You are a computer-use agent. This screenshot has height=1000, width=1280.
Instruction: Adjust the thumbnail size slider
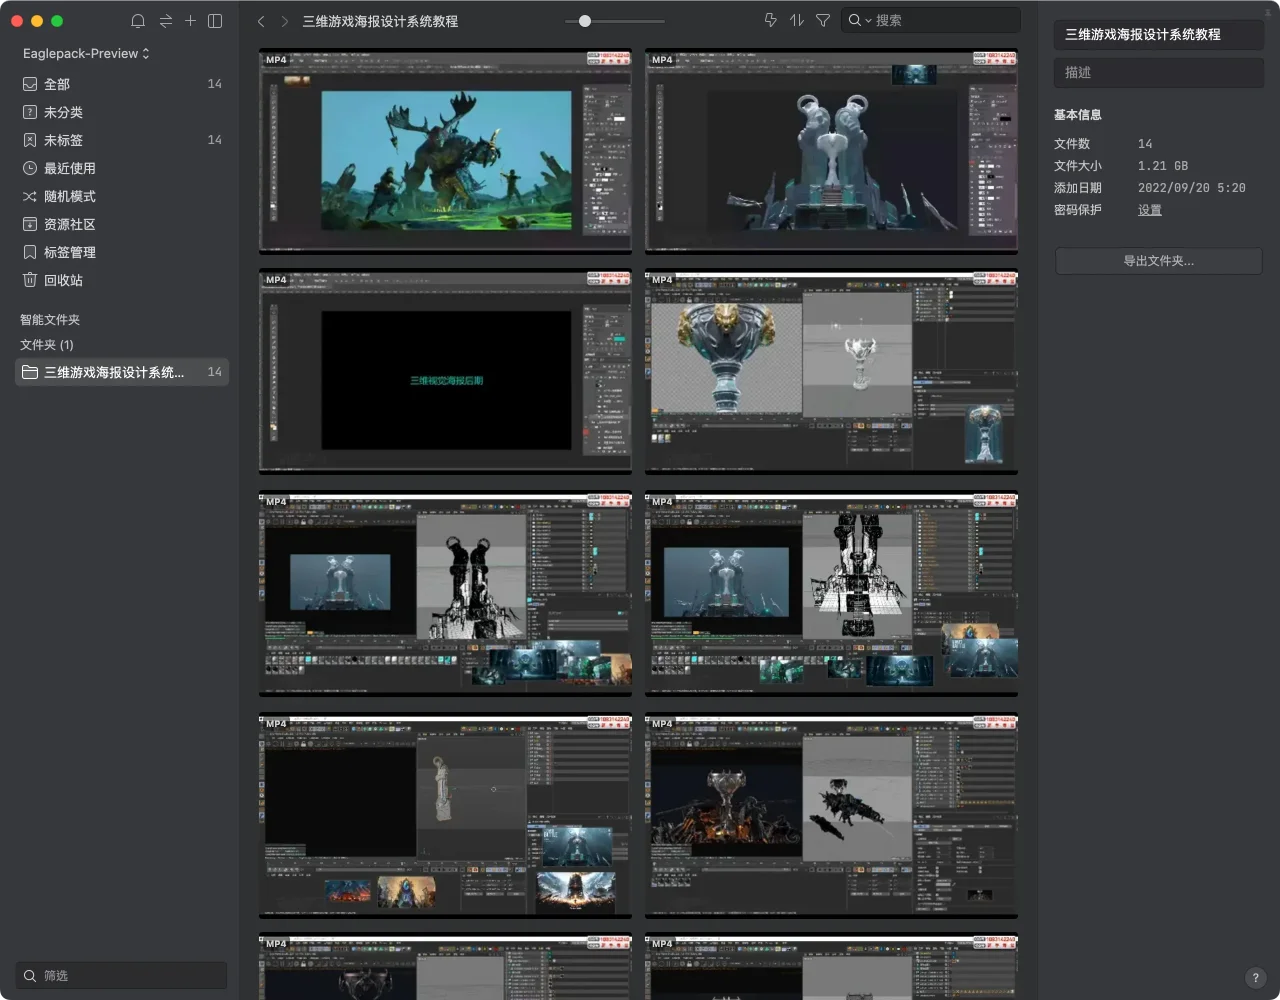[x=585, y=21]
